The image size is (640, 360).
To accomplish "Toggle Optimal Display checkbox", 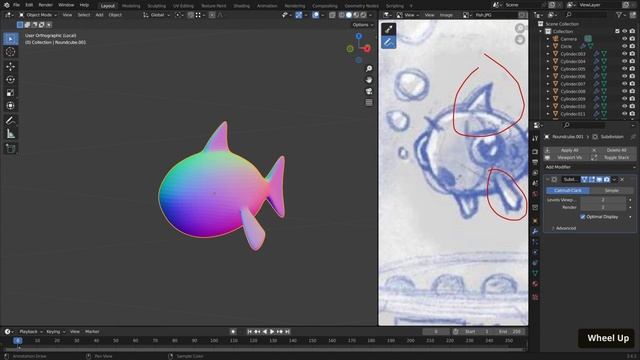I will point(583,217).
